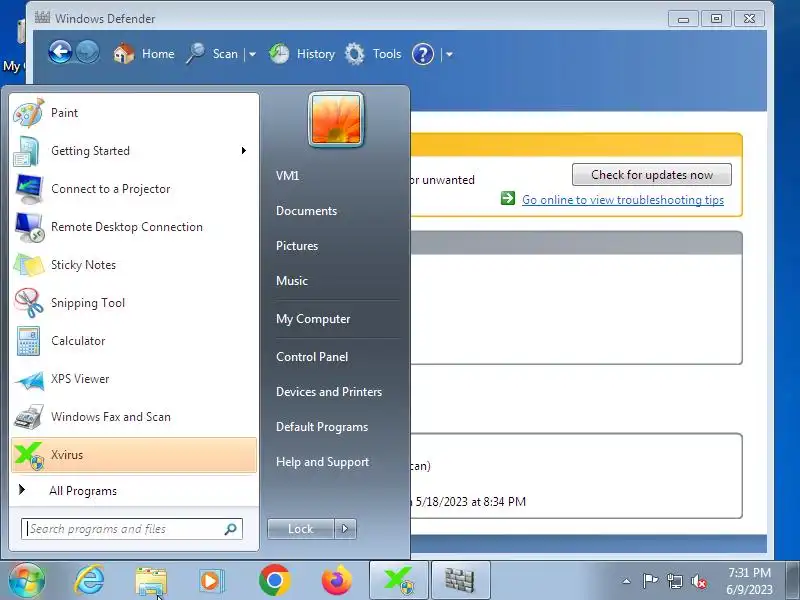The image size is (800, 600).
Task: Open Go online to view troubleshooting tips link
Action: pos(622,199)
